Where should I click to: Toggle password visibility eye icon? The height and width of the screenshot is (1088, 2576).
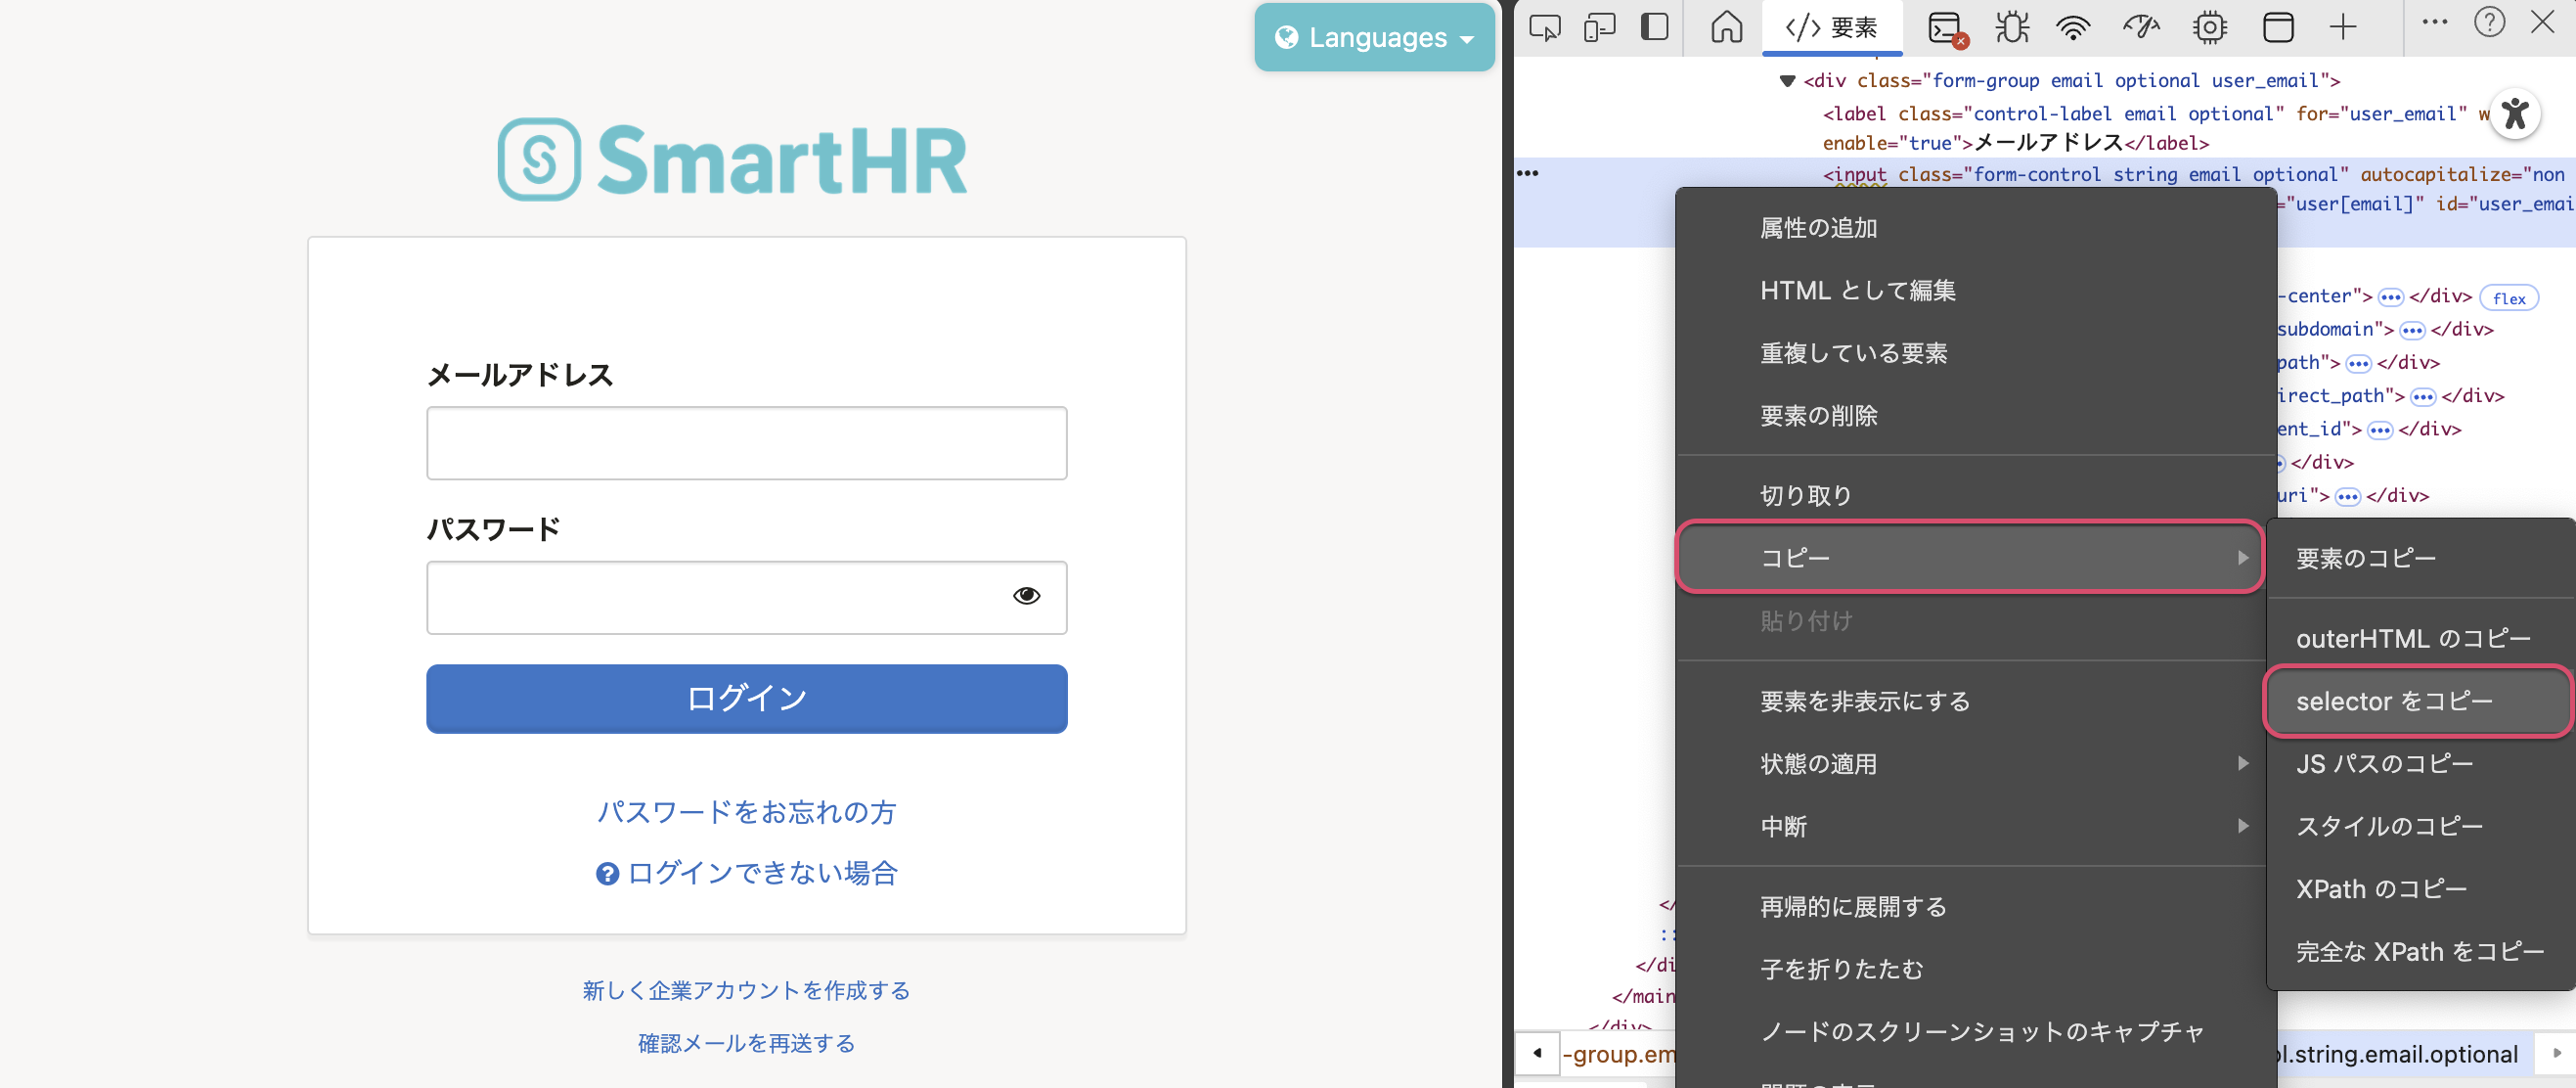(x=1026, y=596)
